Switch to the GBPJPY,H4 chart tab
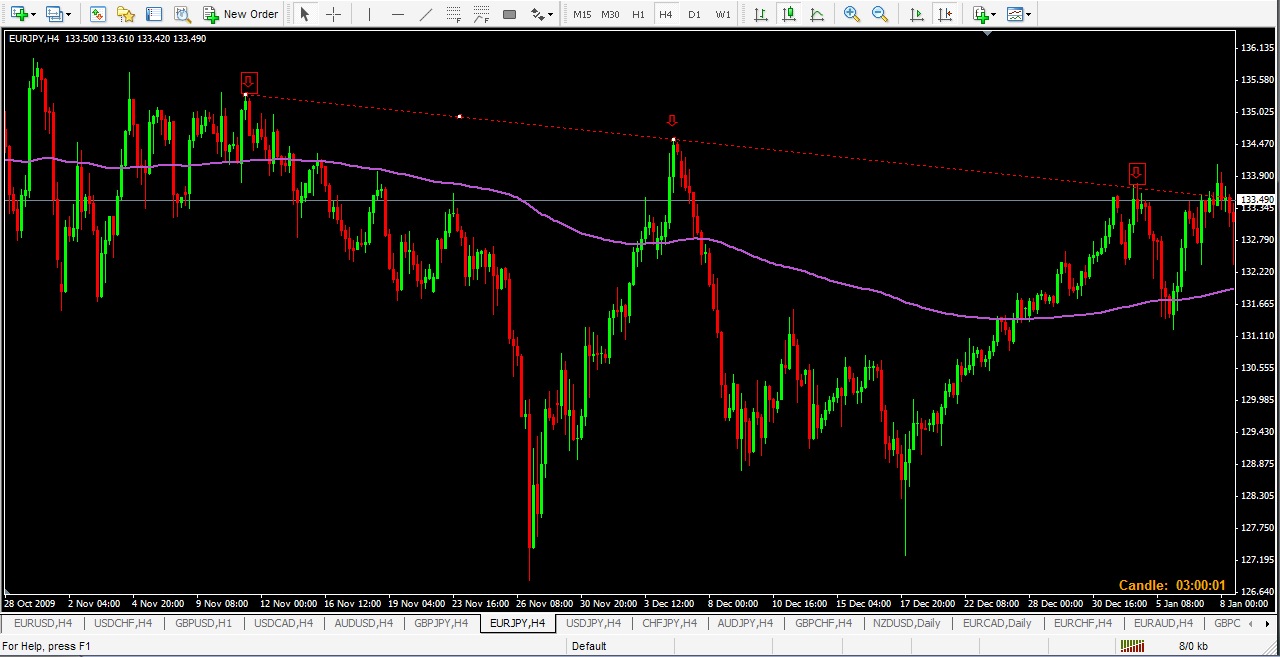Screen dimensions: 1280x657 pyautogui.click(x=441, y=623)
